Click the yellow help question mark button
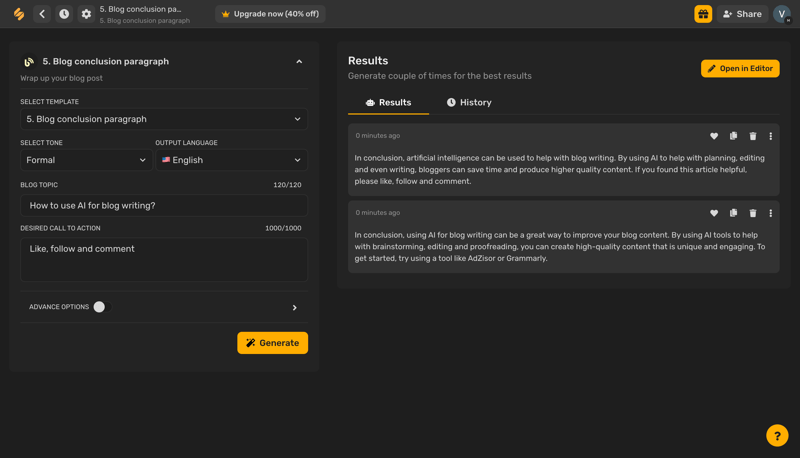The image size is (800, 458). pyautogui.click(x=777, y=435)
